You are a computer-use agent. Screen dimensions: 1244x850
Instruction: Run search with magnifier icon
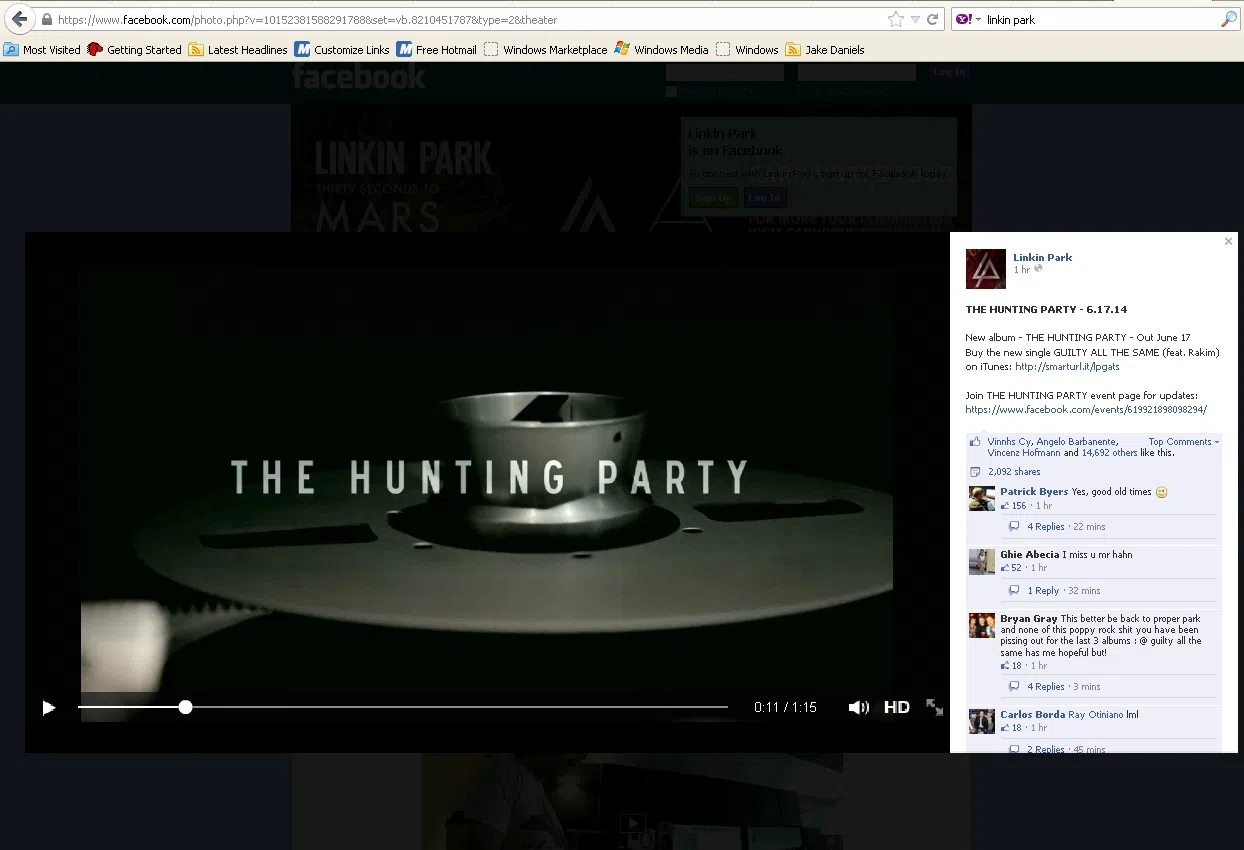pyautogui.click(x=1229, y=20)
